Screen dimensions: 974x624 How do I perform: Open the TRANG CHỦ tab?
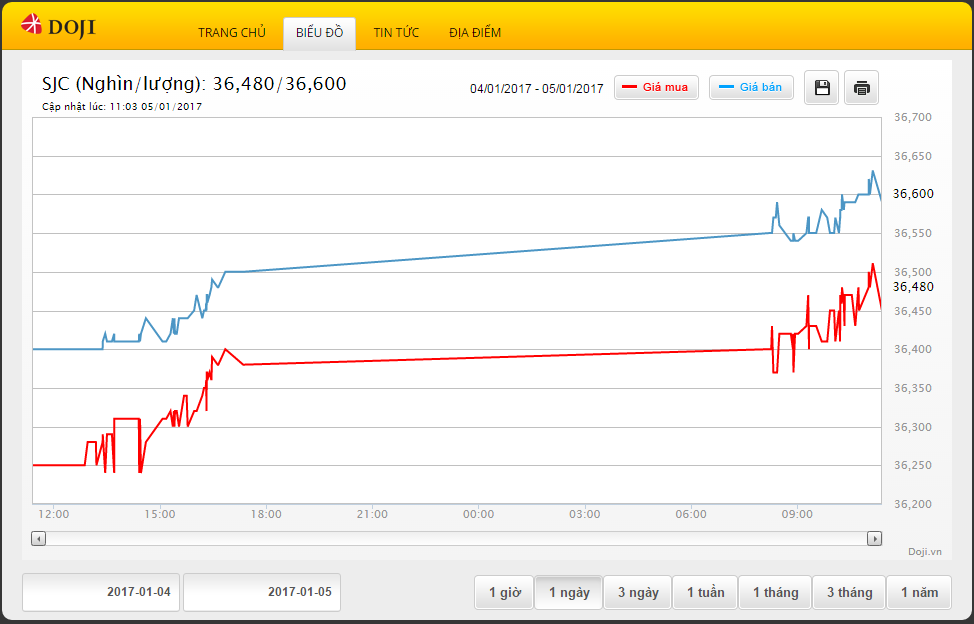click(x=232, y=33)
